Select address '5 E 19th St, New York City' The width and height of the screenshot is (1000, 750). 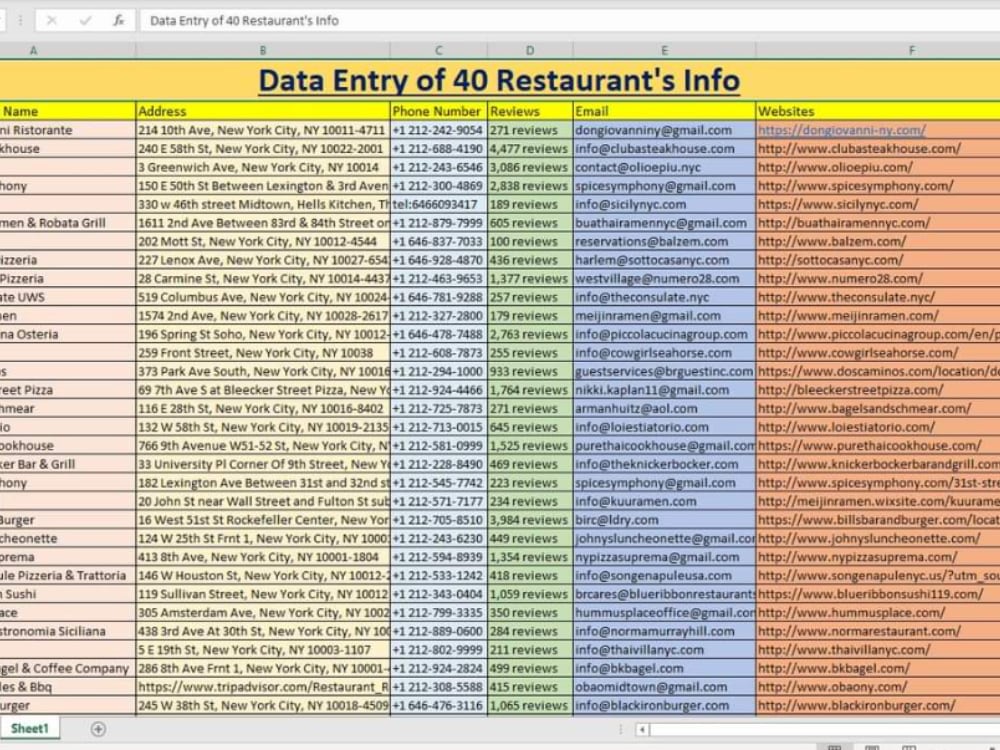point(263,650)
